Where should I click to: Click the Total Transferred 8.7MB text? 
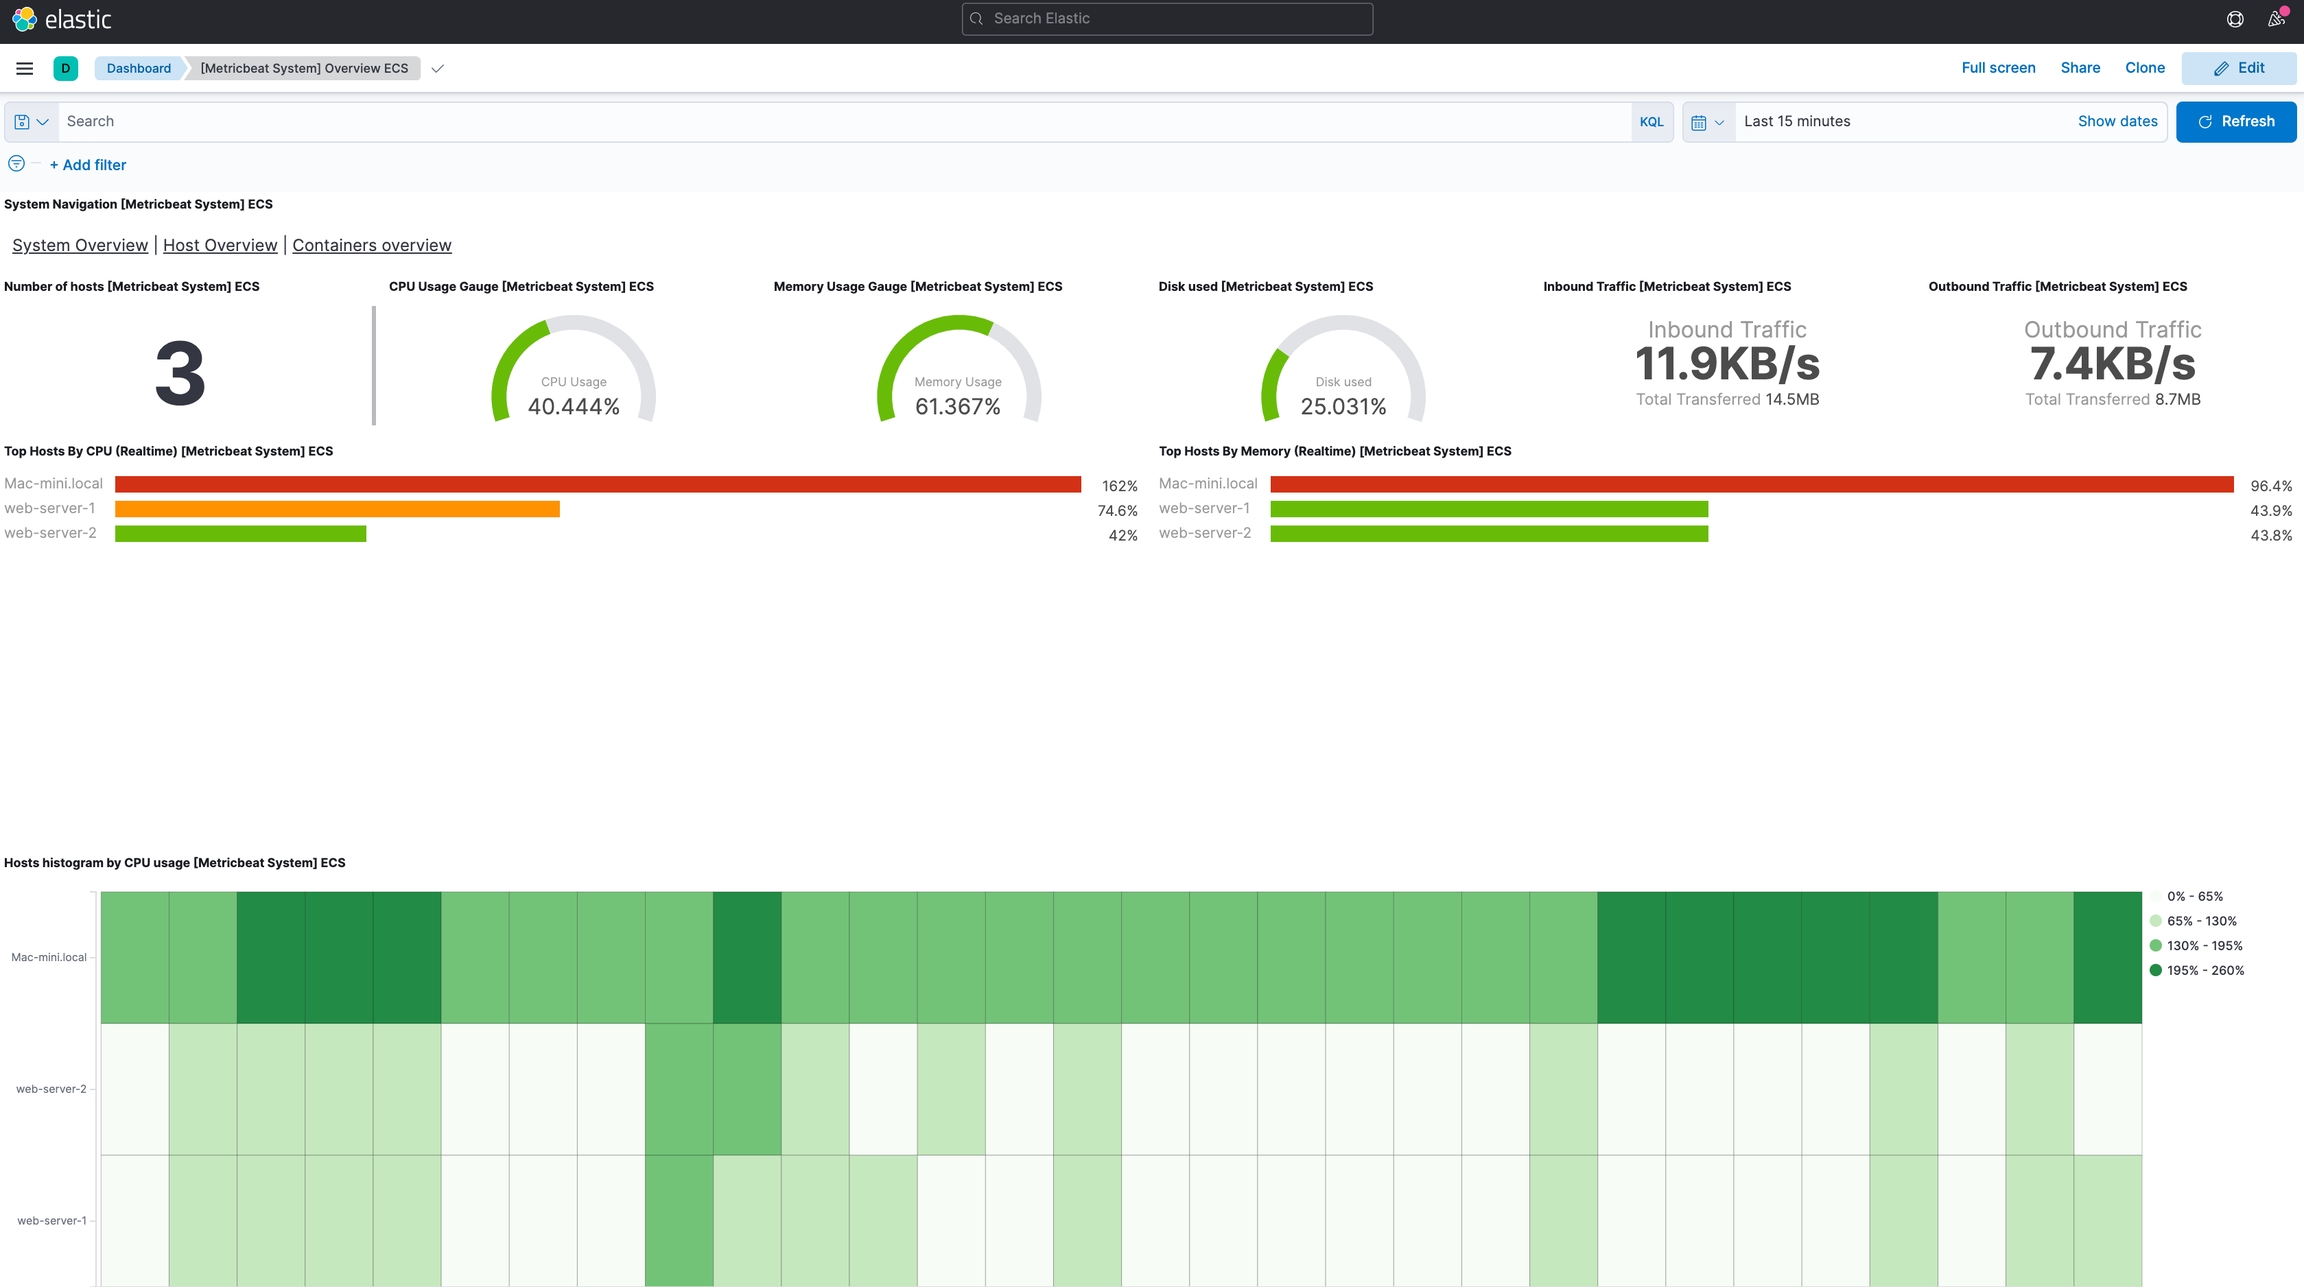click(x=2113, y=399)
